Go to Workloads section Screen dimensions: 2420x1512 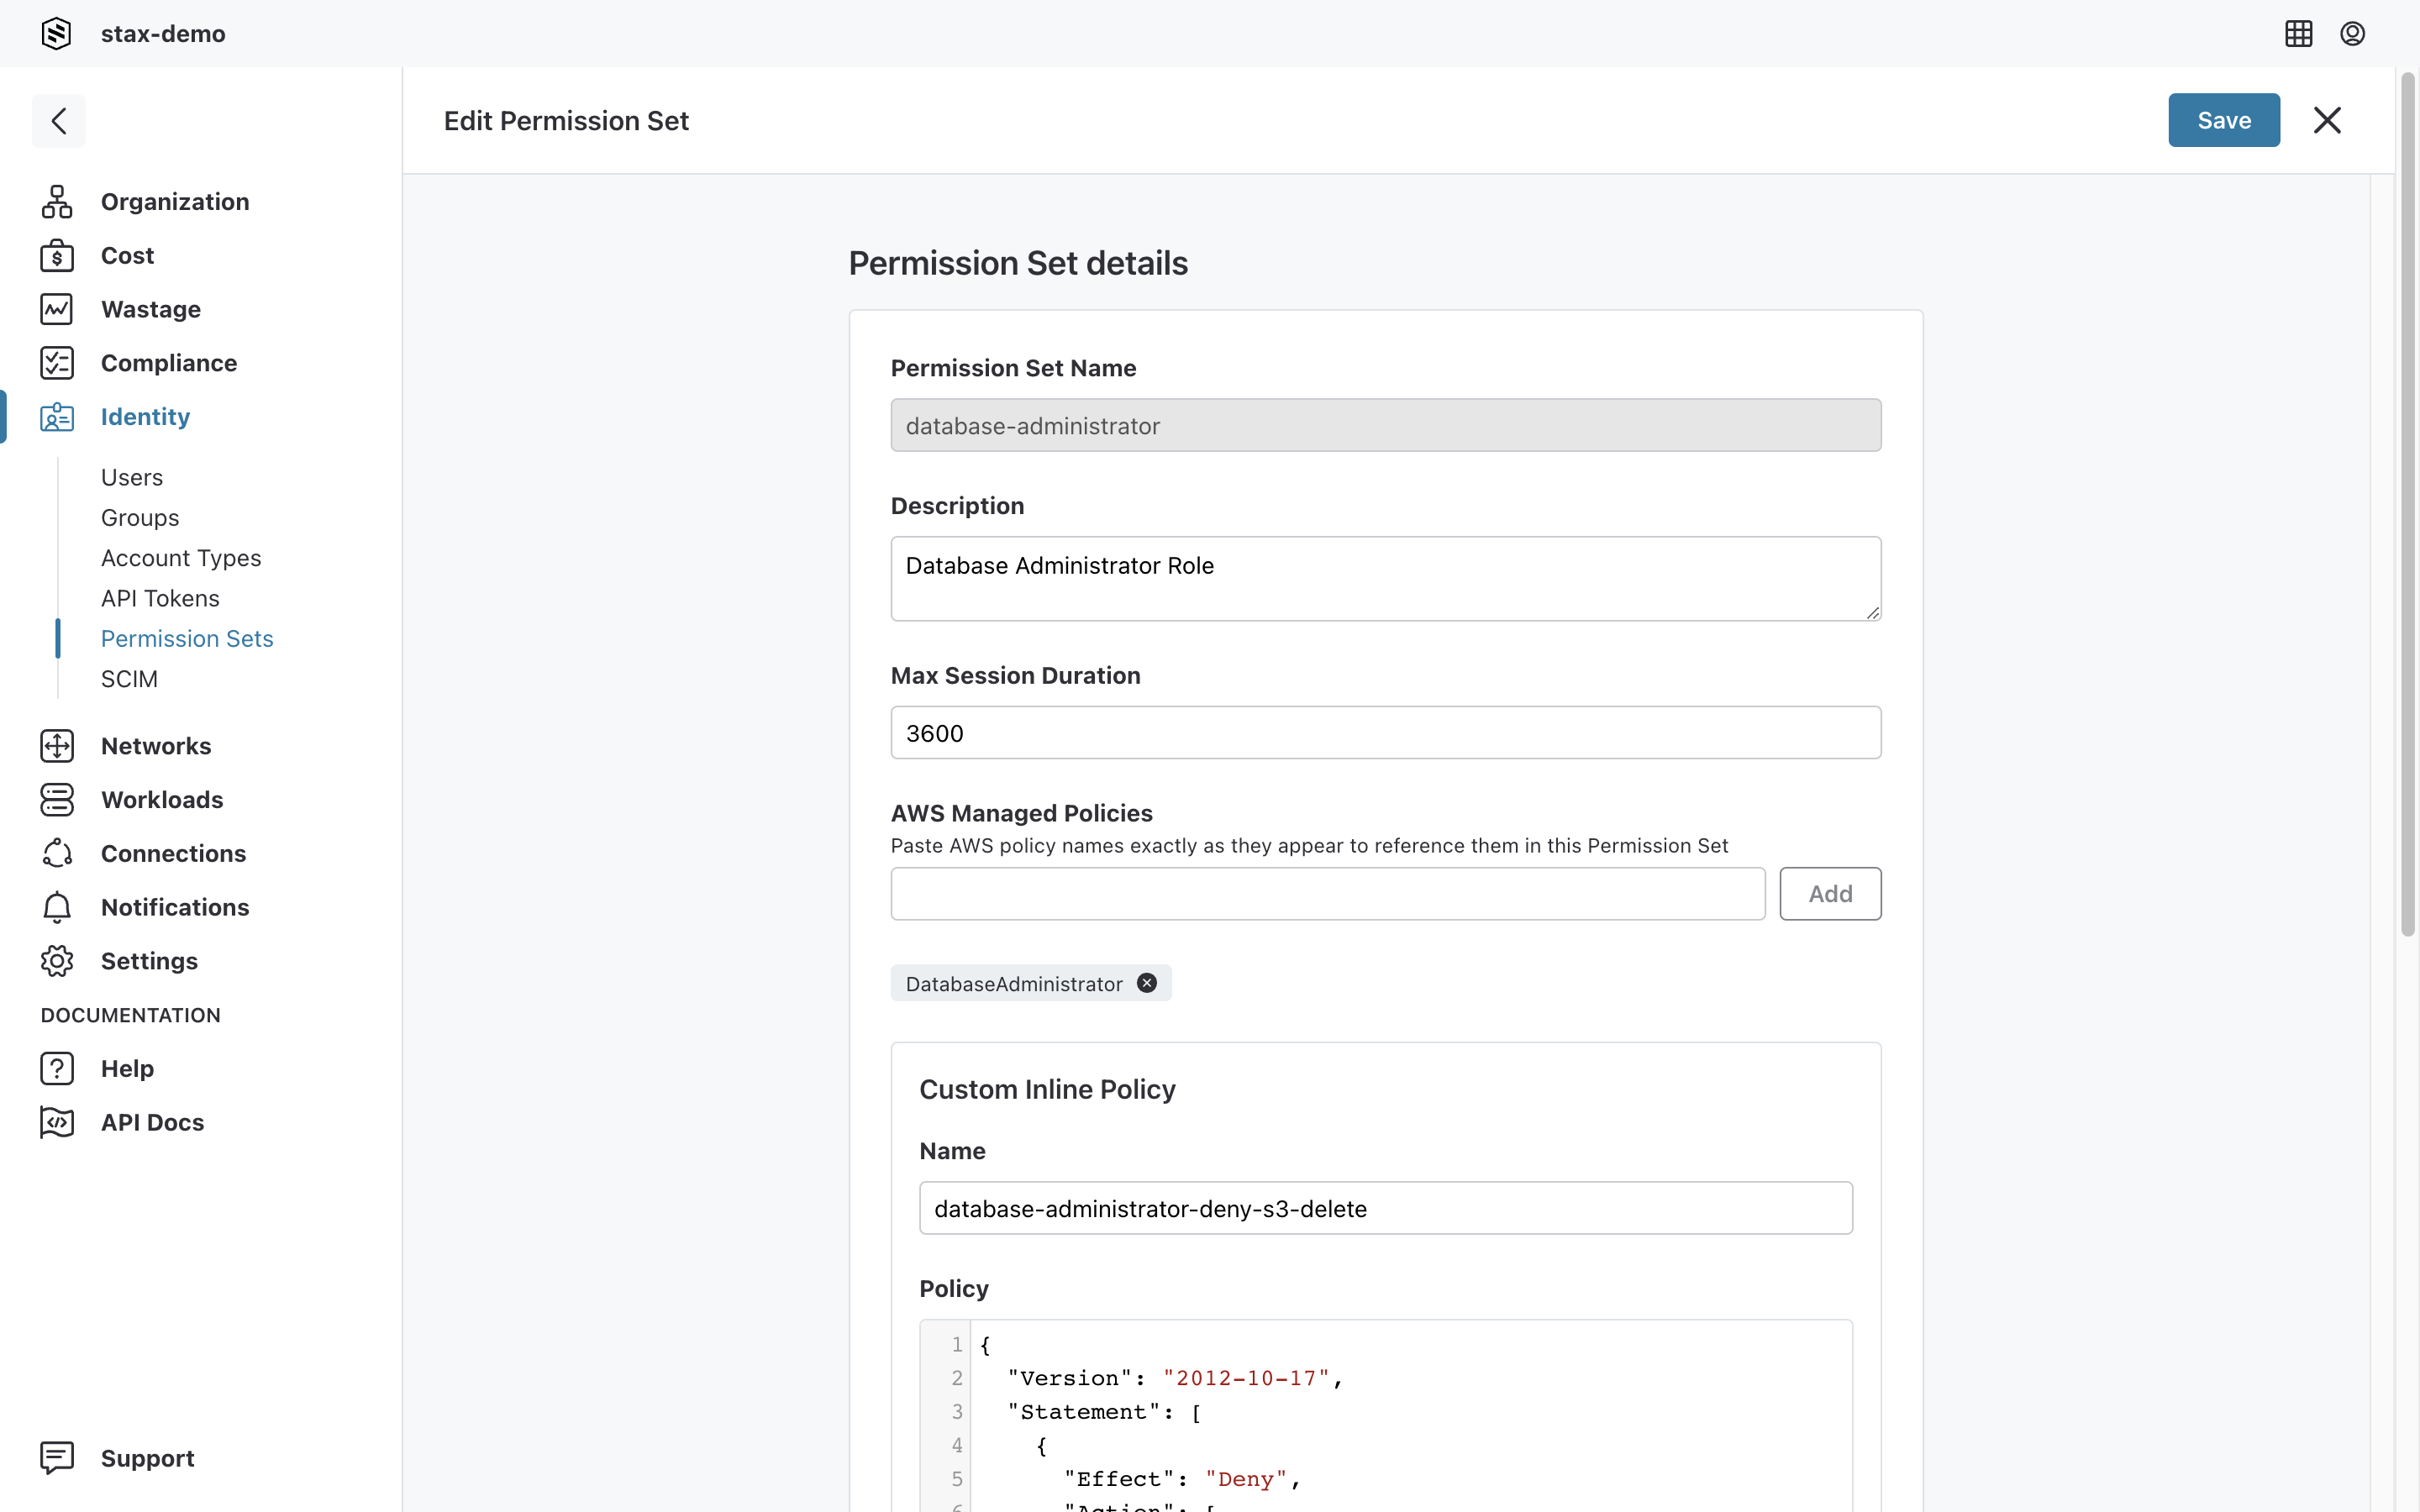(x=162, y=800)
